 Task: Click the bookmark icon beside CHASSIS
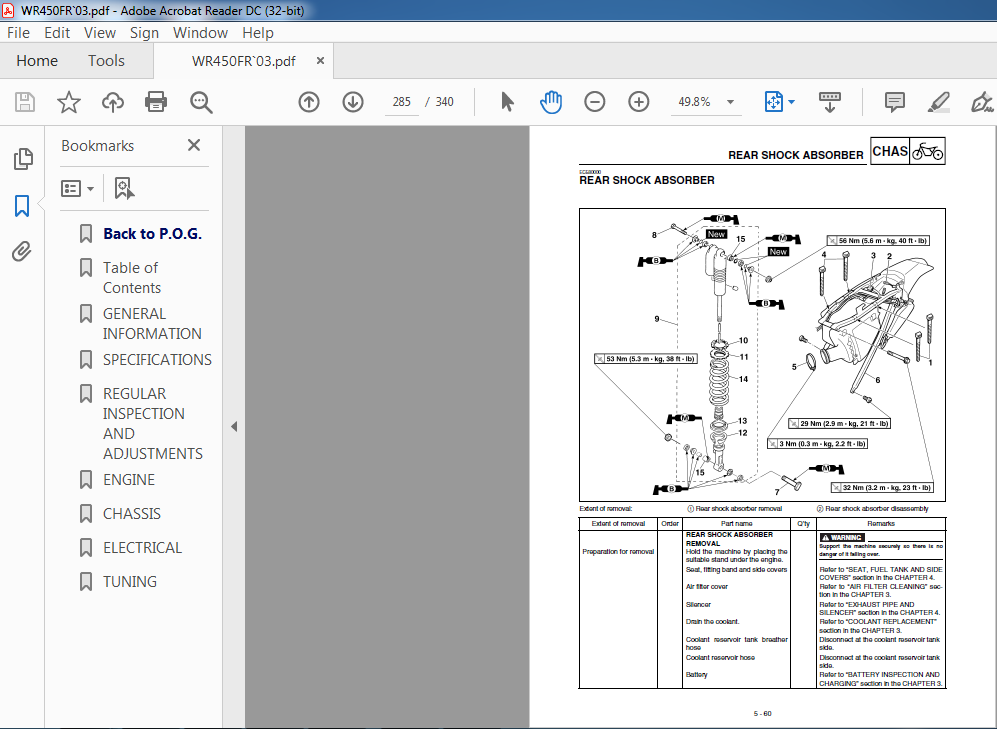point(86,514)
